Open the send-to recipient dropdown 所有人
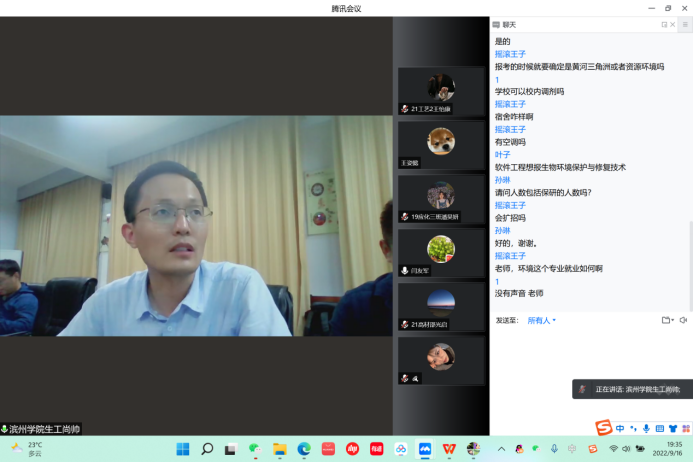 click(x=541, y=320)
